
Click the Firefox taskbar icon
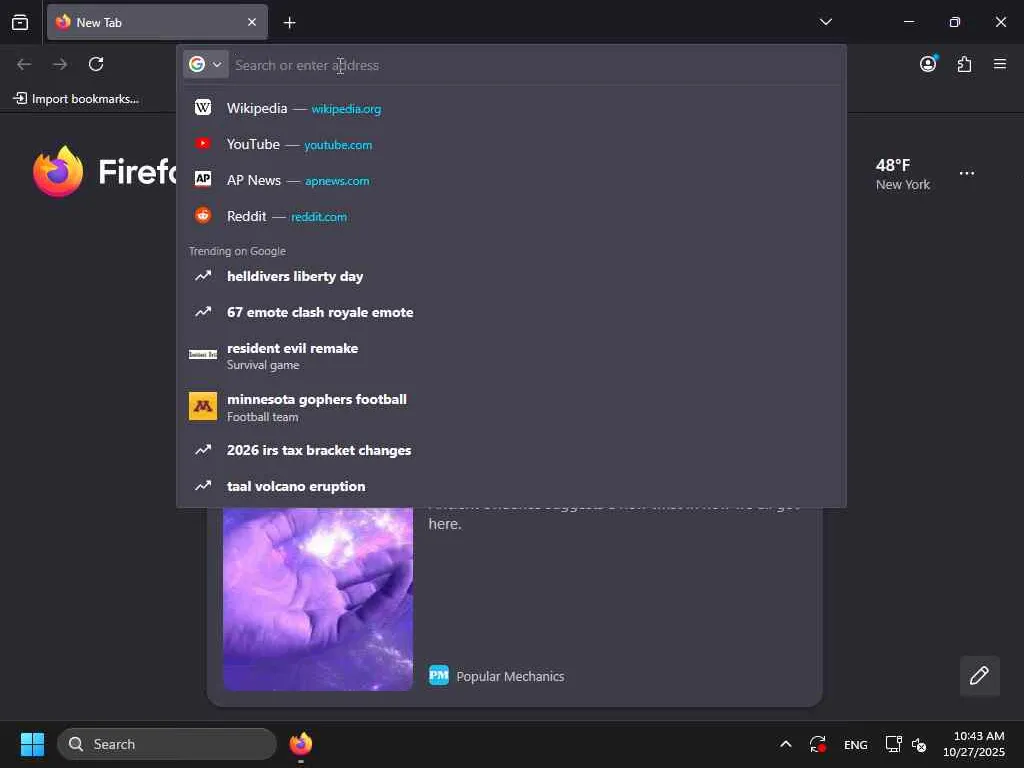click(300, 744)
